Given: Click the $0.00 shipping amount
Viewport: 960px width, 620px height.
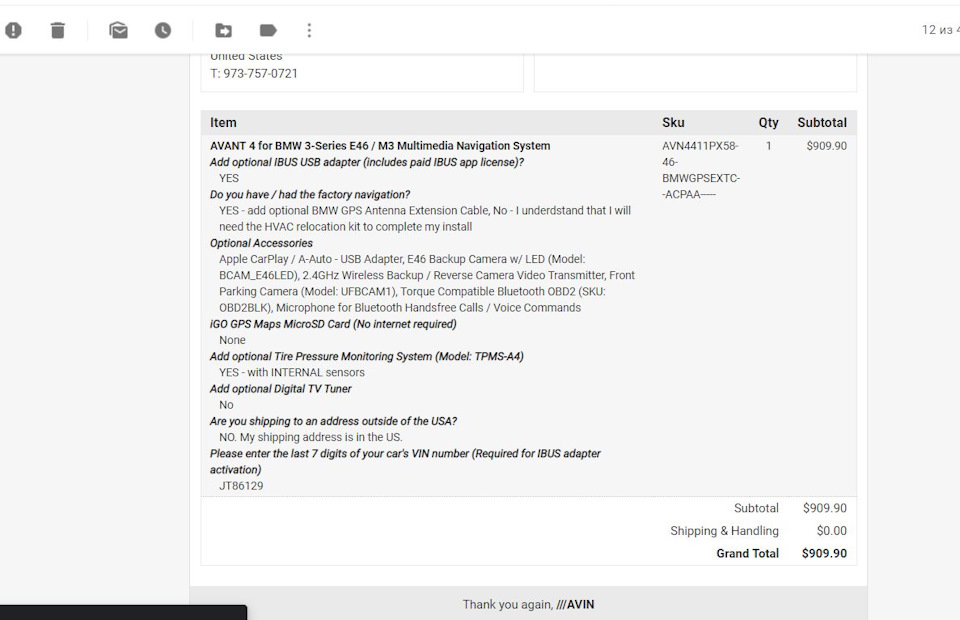Looking at the screenshot, I should 831,531.
